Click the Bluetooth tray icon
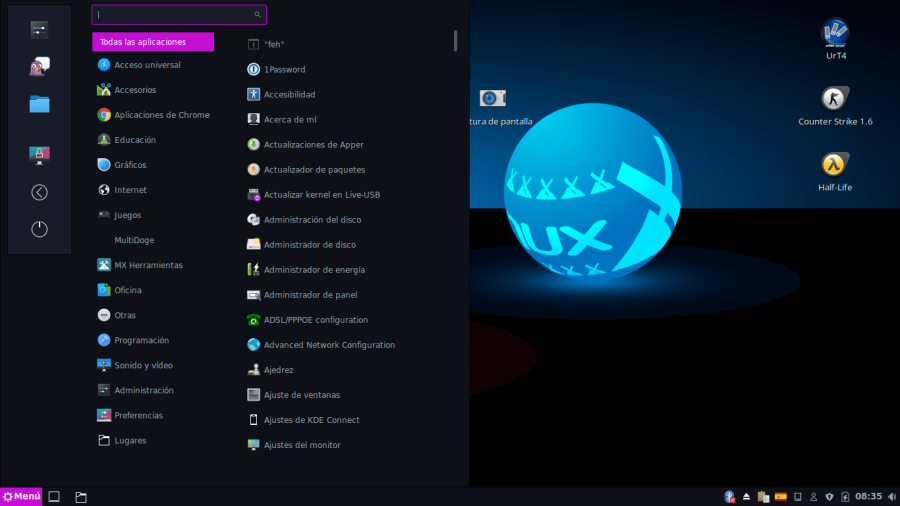900x506 pixels. coord(730,496)
